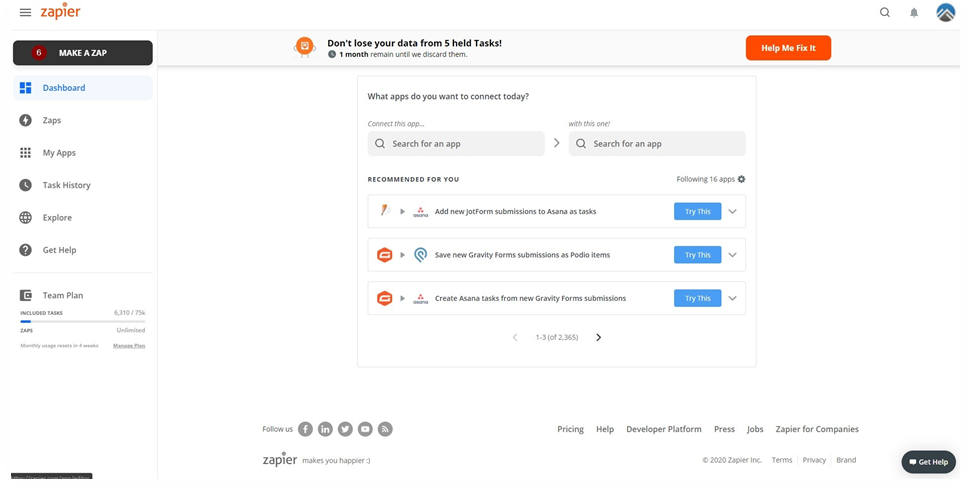
Task: Click the Explore globe icon
Action: click(25, 217)
